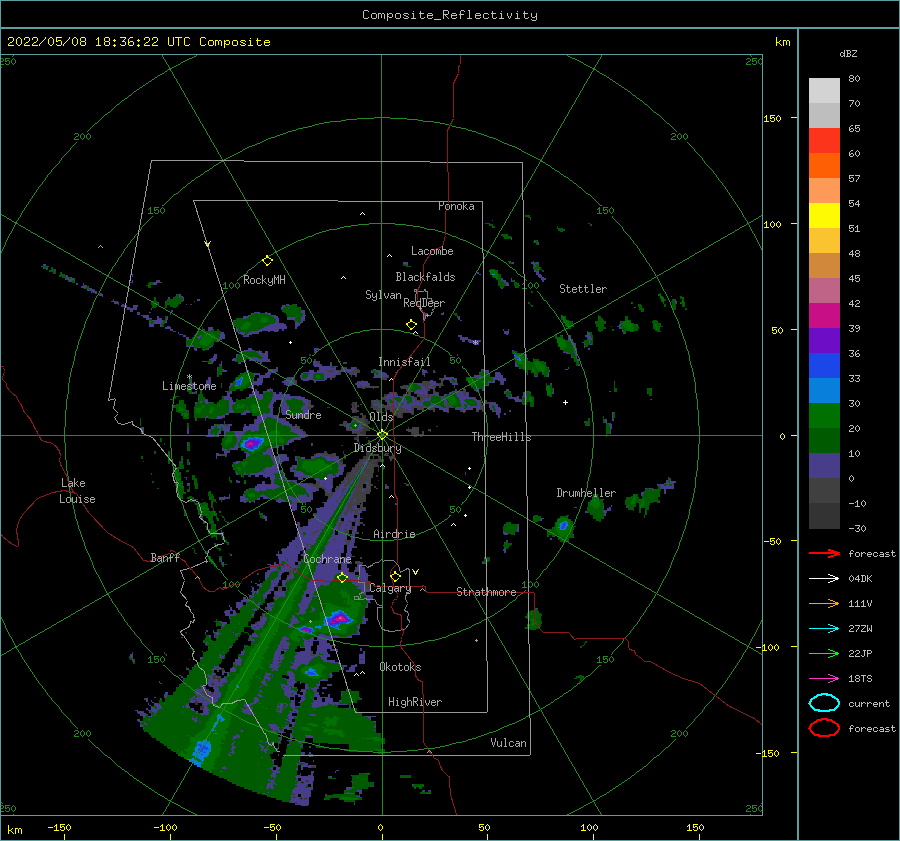Click the yellow diamond at radar center
Image resolution: width=900 pixels, height=841 pixels.
coord(382,435)
